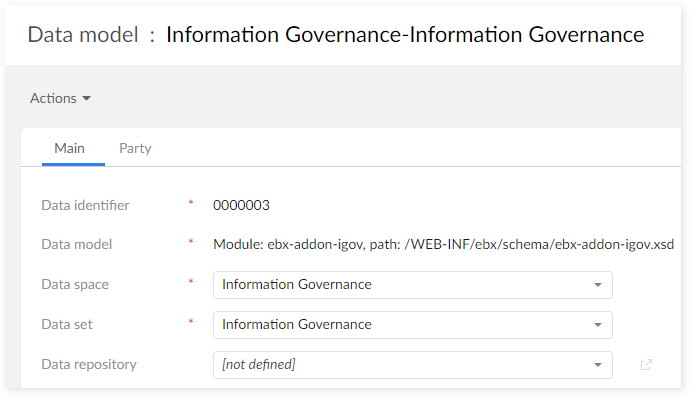Click the [not defined] Data repository field
690x397 pixels.
[x=413, y=364]
